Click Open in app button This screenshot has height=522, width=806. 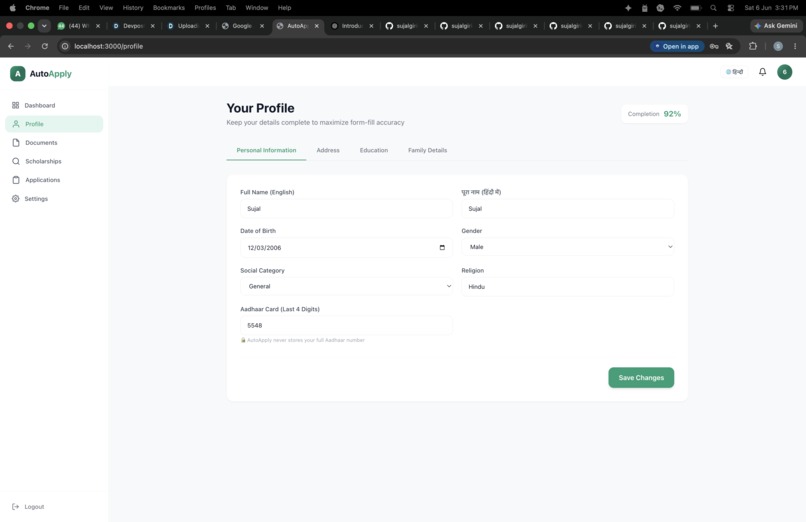point(677,46)
